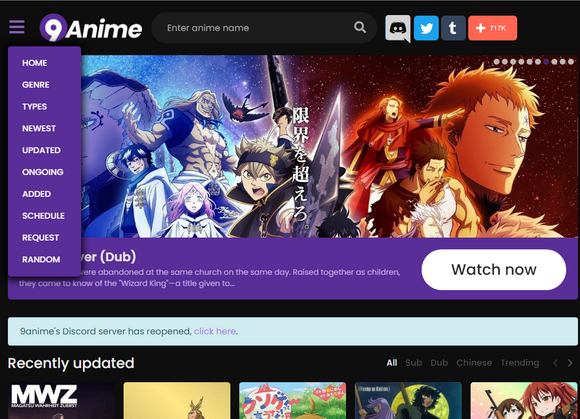Follow the 'click here' Discord link
This screenshot has height=419, width=580.
(215, 331)
